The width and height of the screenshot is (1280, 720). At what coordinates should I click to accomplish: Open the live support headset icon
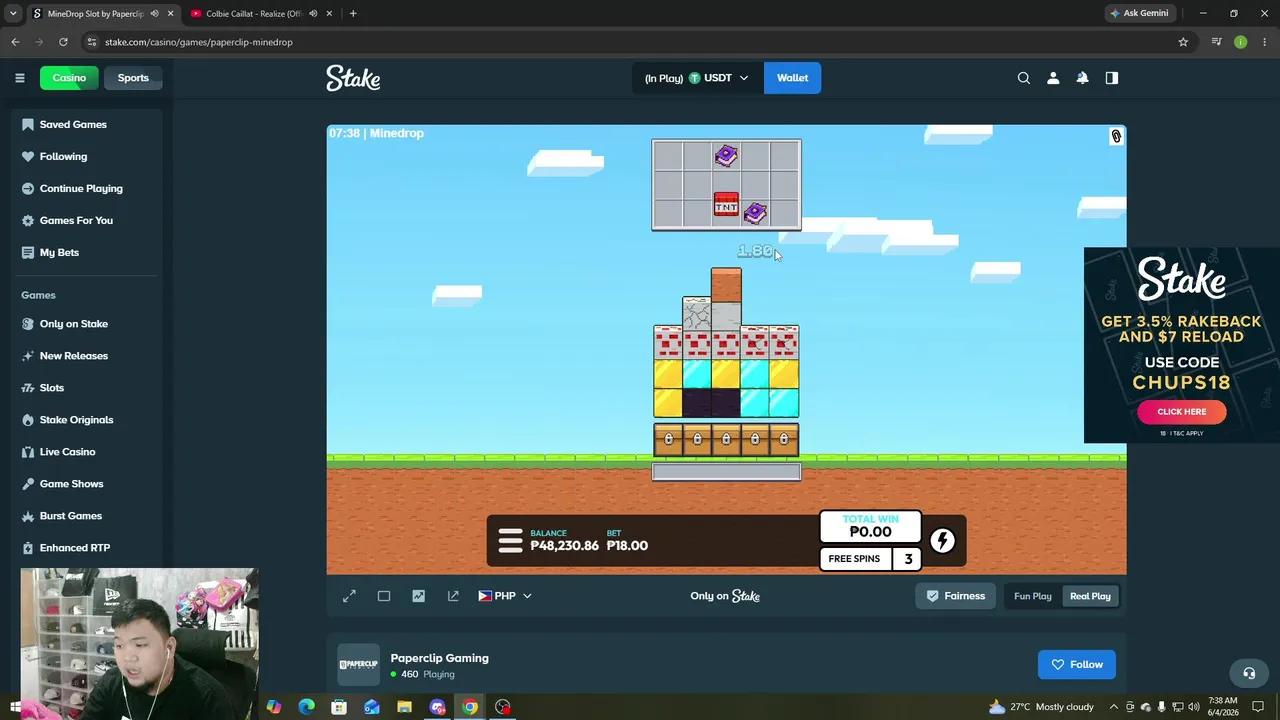1248,673
